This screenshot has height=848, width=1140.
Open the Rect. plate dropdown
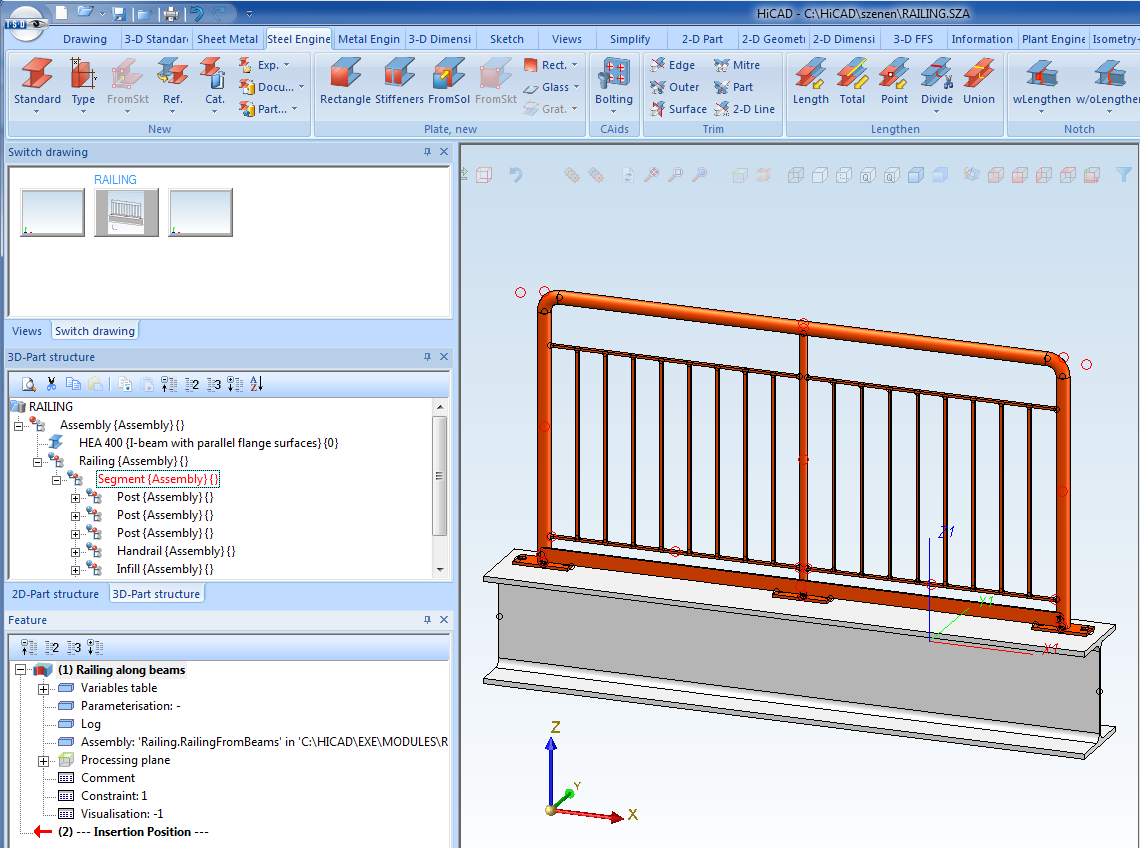[x=574, y=65]
